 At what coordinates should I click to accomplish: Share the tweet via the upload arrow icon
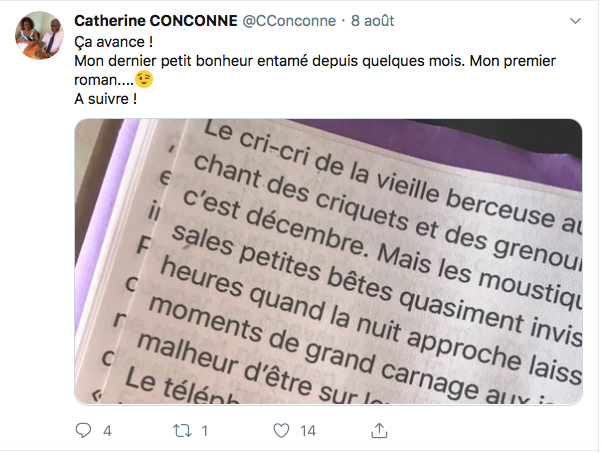[x=379, y=430]
